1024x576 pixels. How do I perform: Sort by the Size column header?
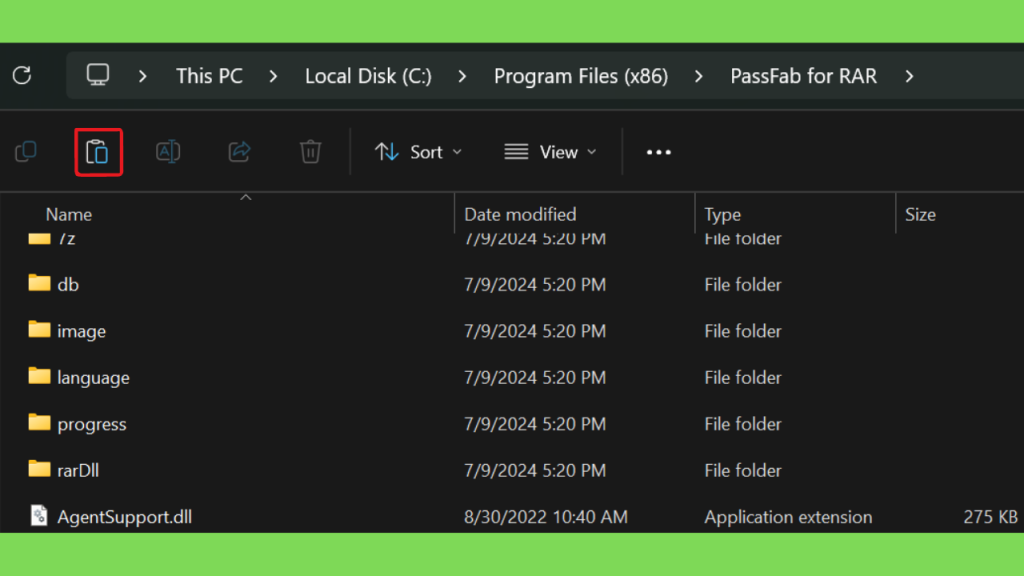pyautogui.click(x=920, y=214)
